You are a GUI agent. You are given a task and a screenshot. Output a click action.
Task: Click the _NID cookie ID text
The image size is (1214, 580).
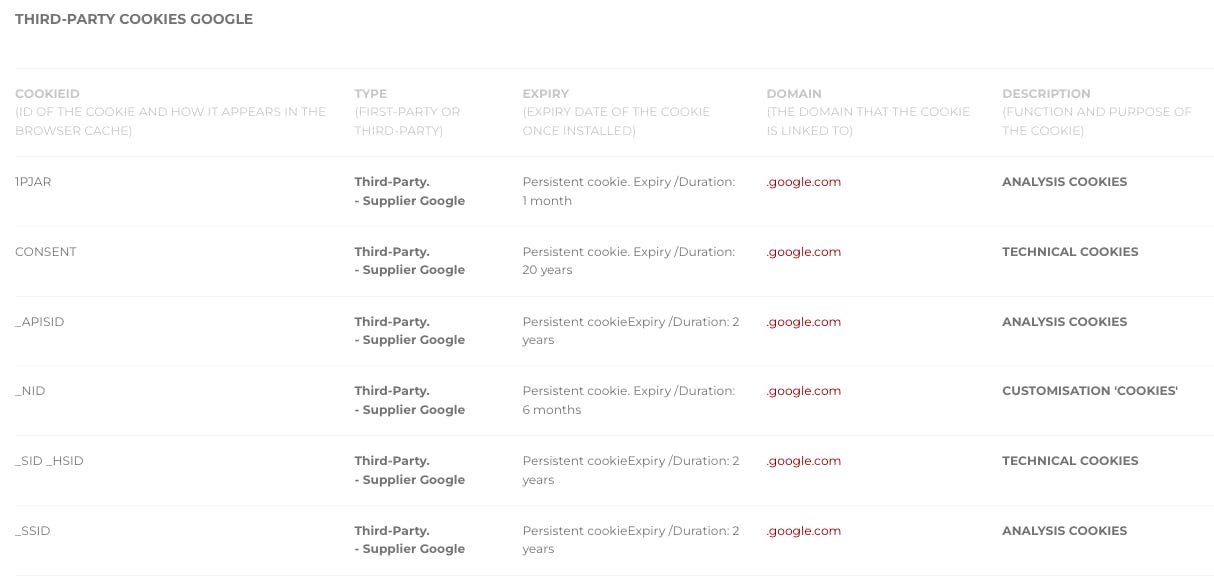coord(30,391)
